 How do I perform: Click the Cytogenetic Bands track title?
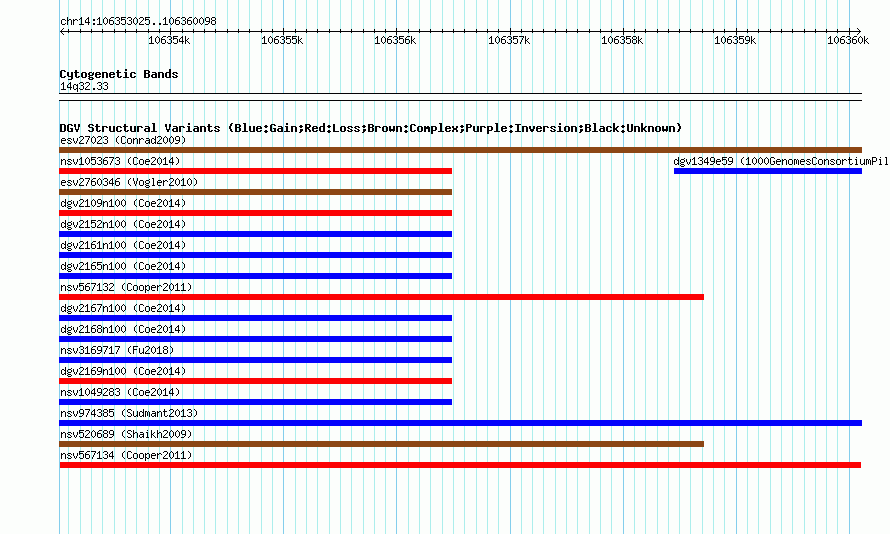click(x=119, y=74)
